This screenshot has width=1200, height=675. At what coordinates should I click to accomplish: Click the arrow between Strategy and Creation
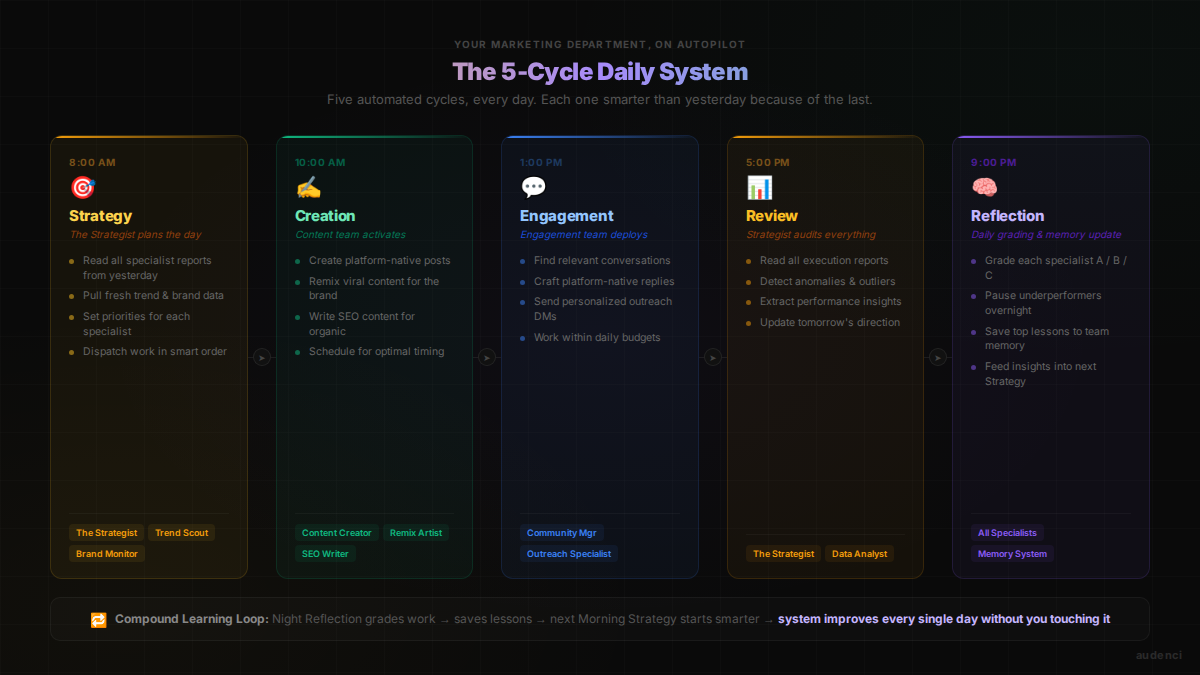[x=262, y=357]
